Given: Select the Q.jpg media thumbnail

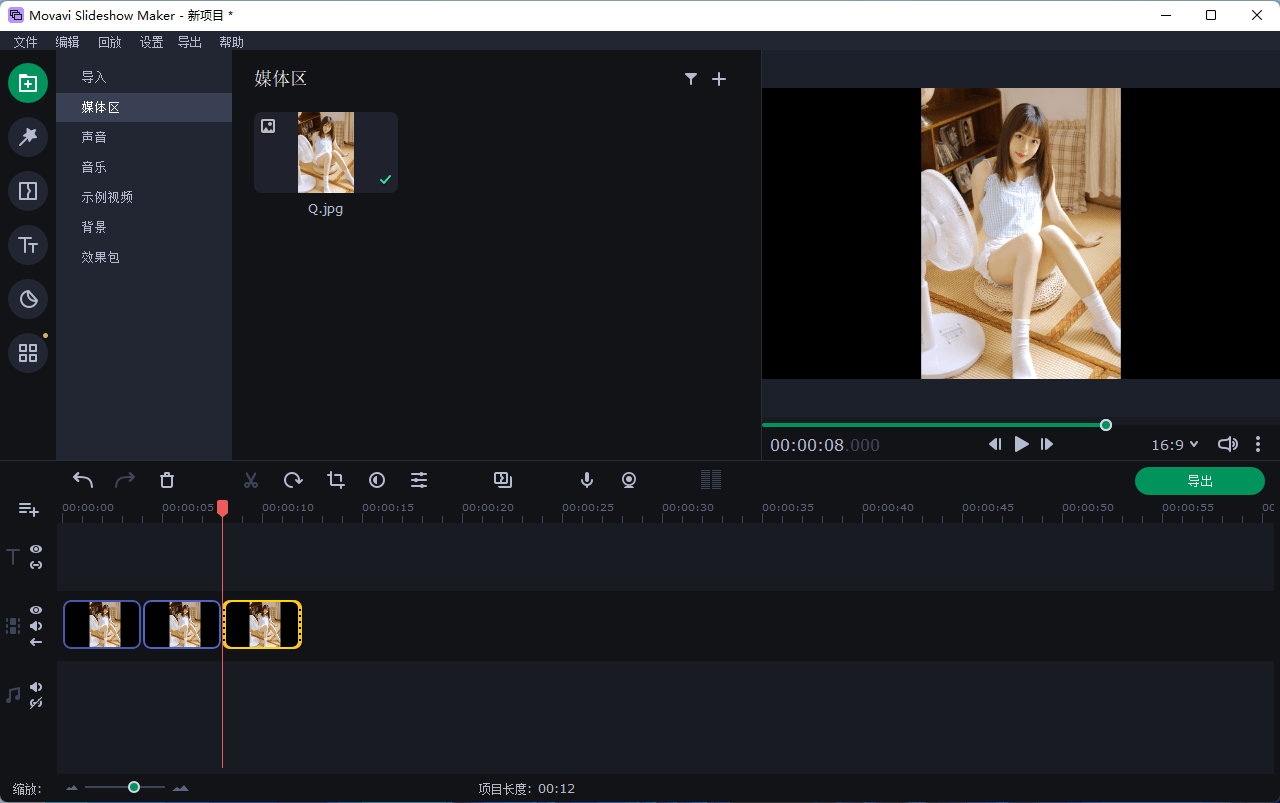Looking at the screenshot, I should coord(326,152).
